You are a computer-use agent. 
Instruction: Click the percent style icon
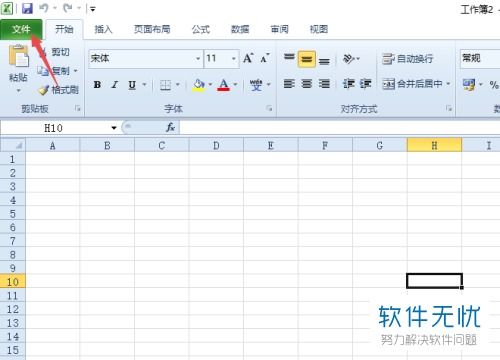click(494, 85)
